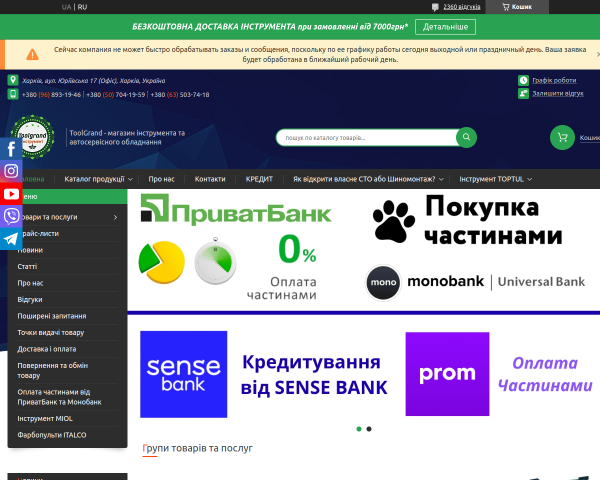Click the green round cart icon
This screenshot has width=600, height=480.
562,137
